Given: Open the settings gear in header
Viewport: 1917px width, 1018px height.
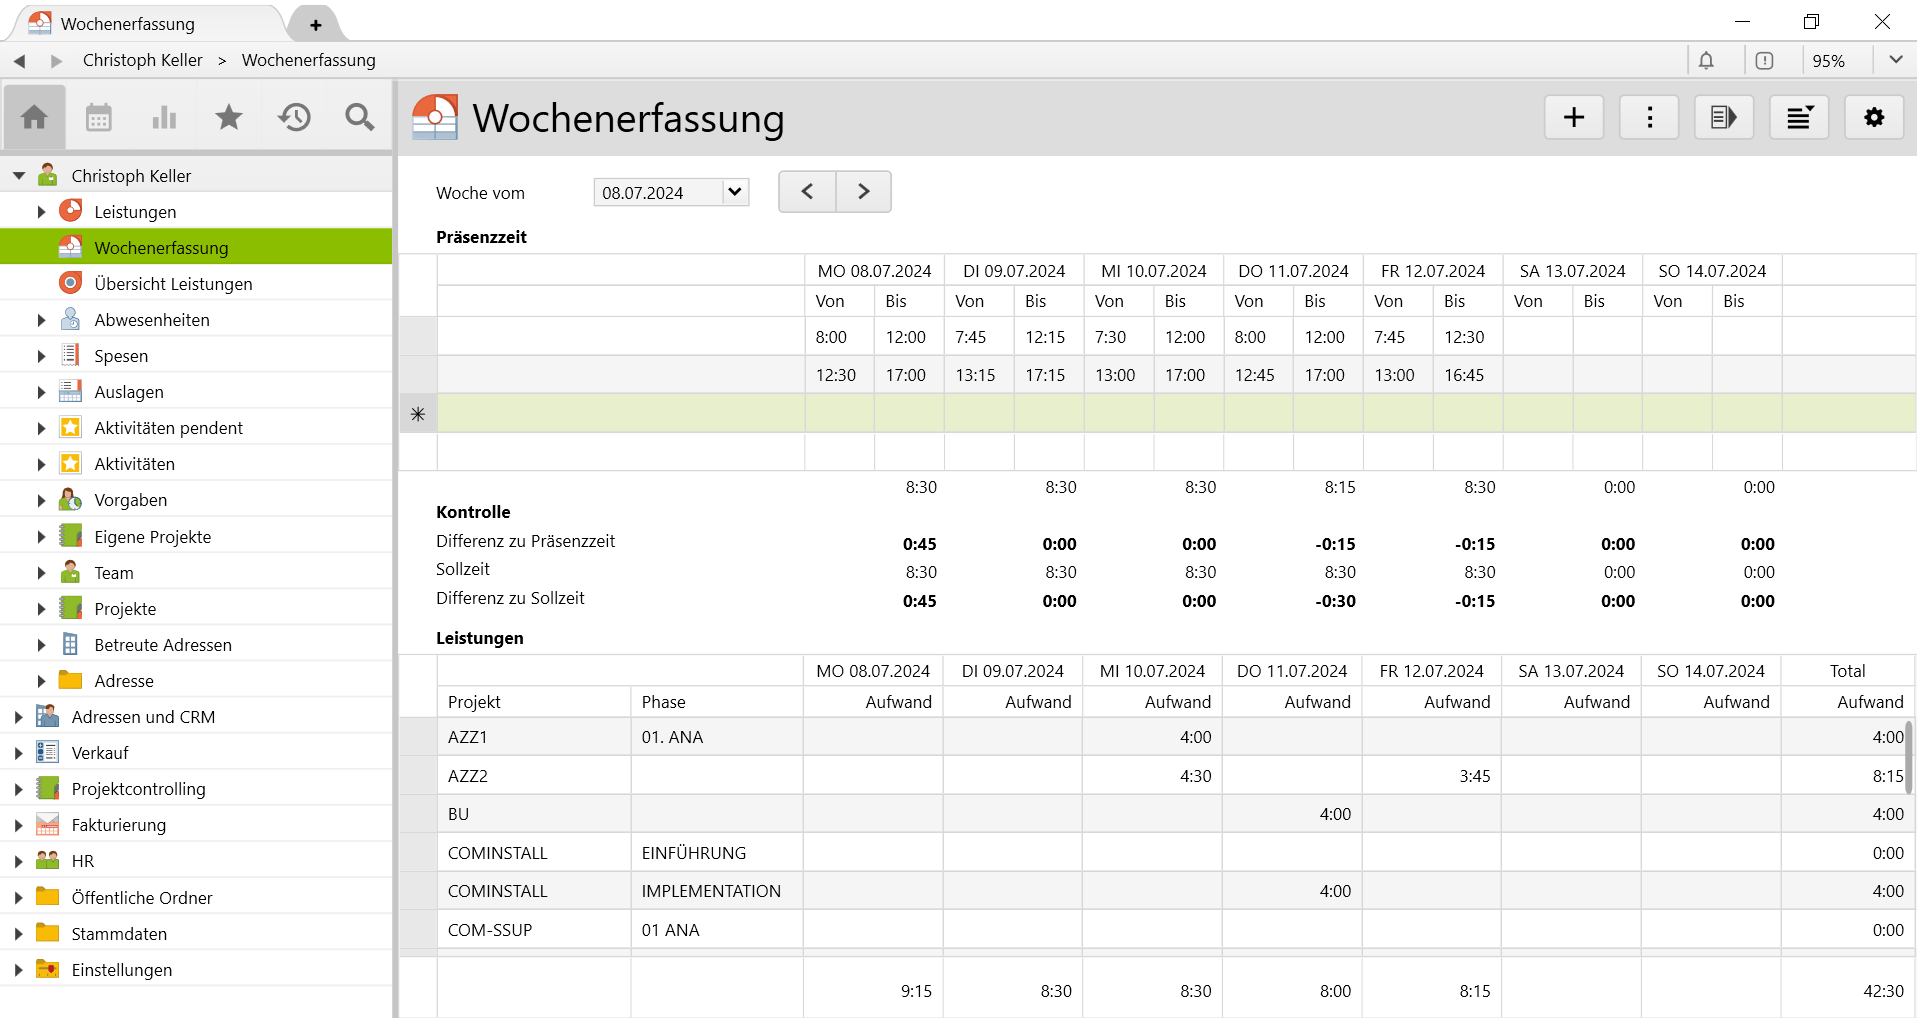Looking at the screenshot, I should coord(1873,118).
